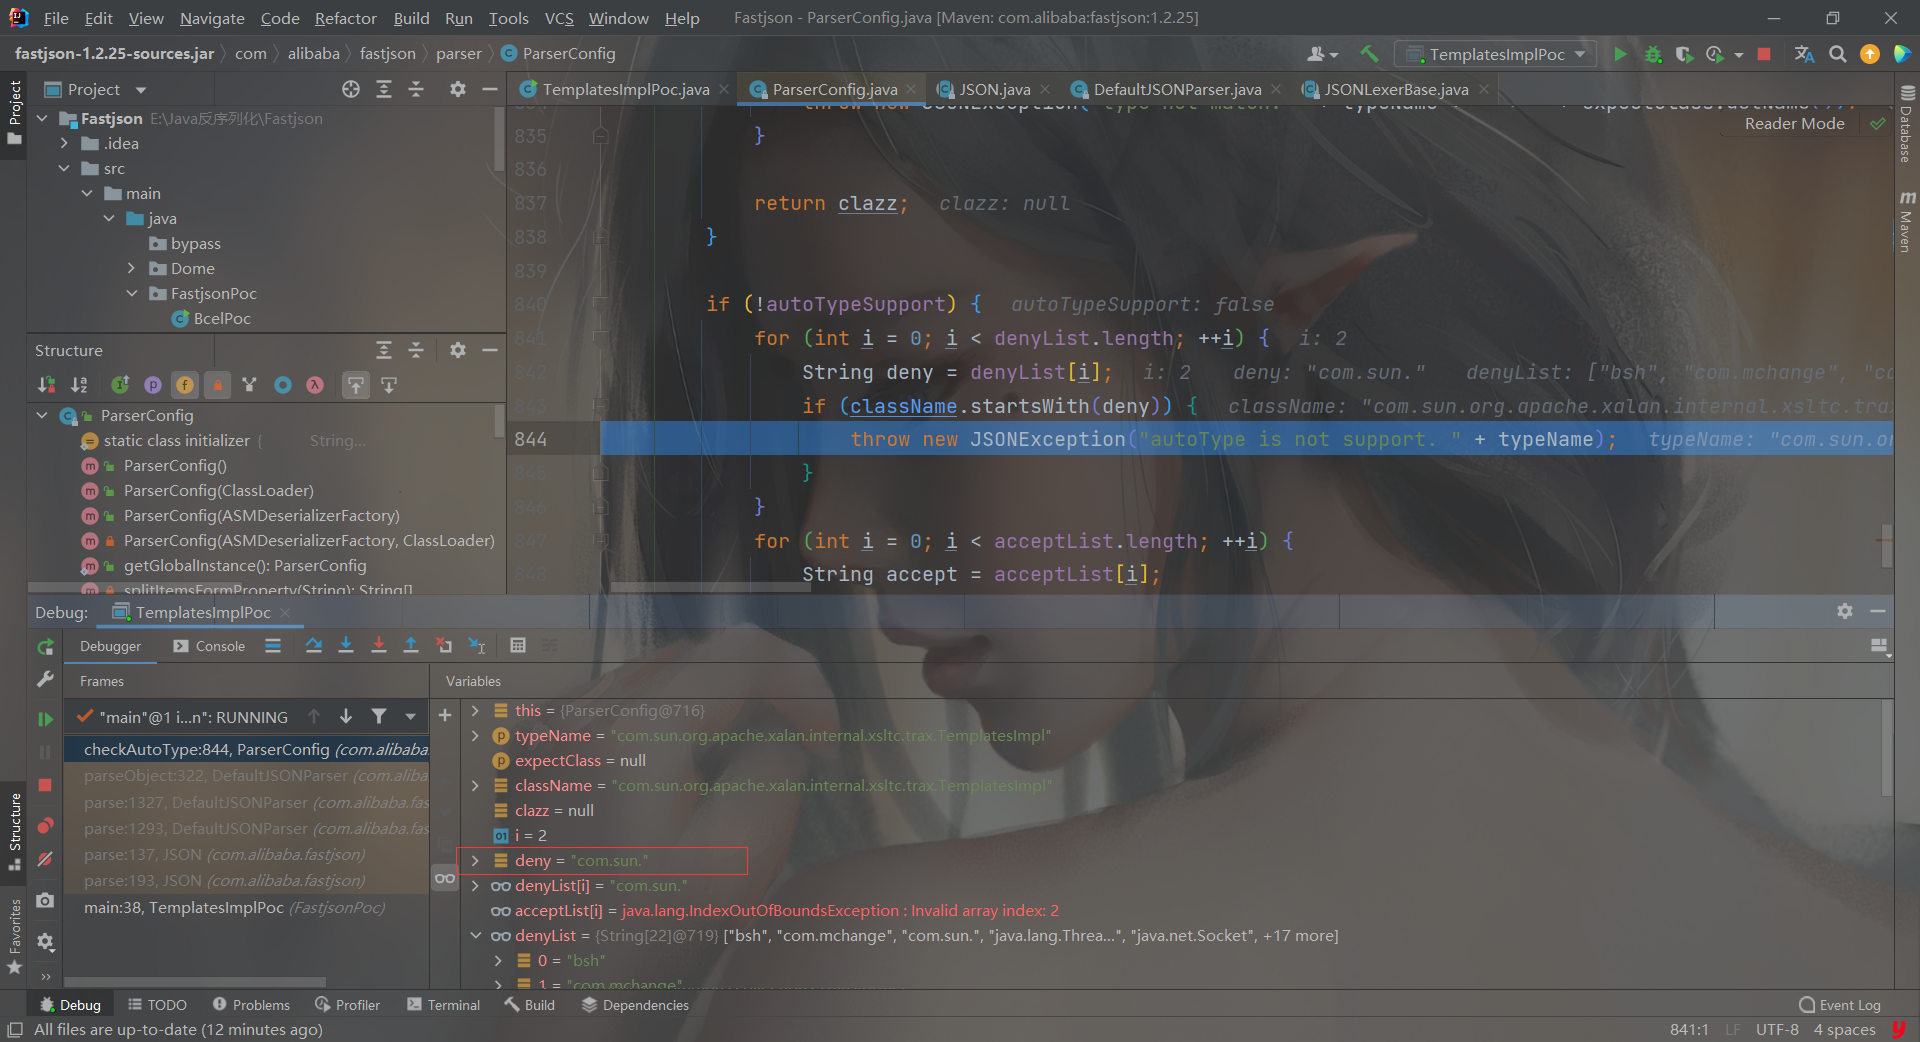This screenshot has width=1920, height=1042.
Task: Open Project panel settings gear
Action: click(457, 89)
